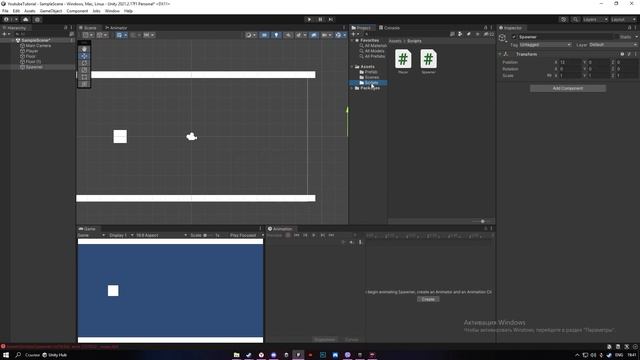
Task: Click the Step button in the top toolbar
Action: coord(331,19)
